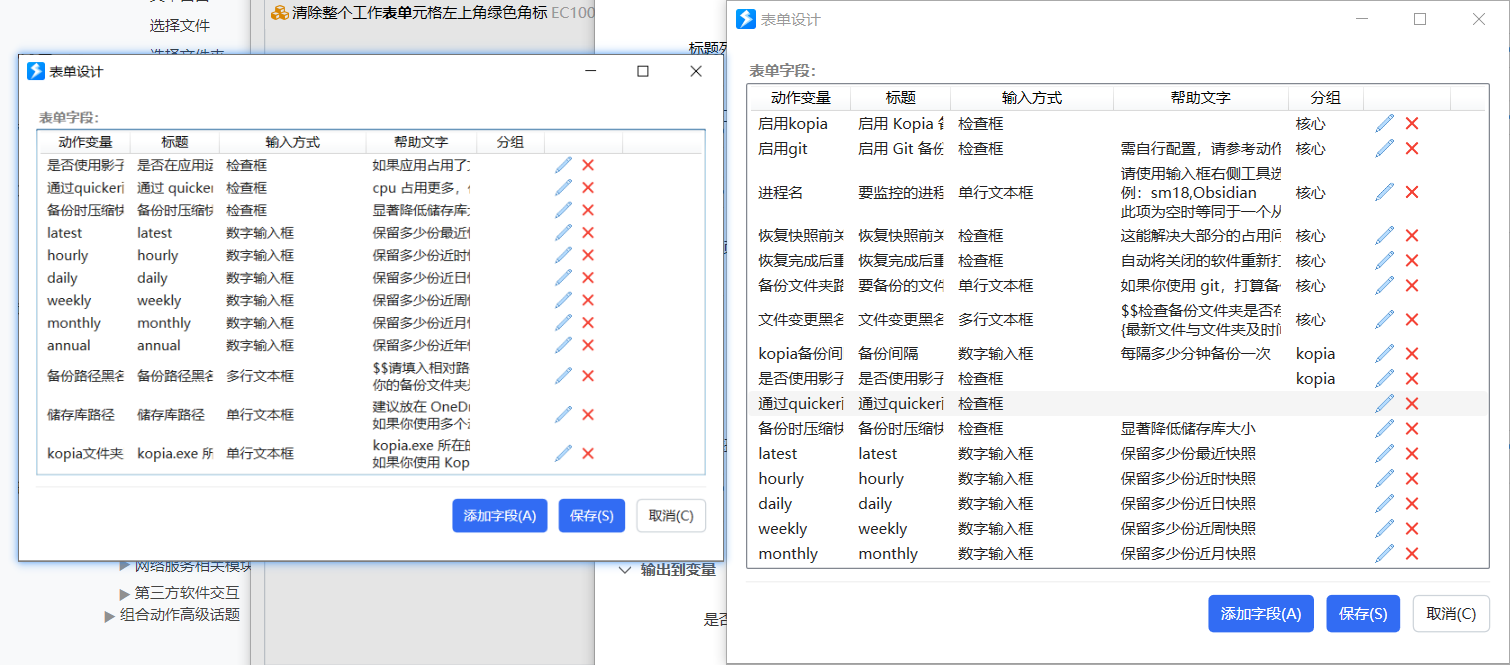Edit the 储存库路径 field in left dialog
The height and width of the screenshot is (665, 1510).
pyautogui.click(x=563, y=413)
